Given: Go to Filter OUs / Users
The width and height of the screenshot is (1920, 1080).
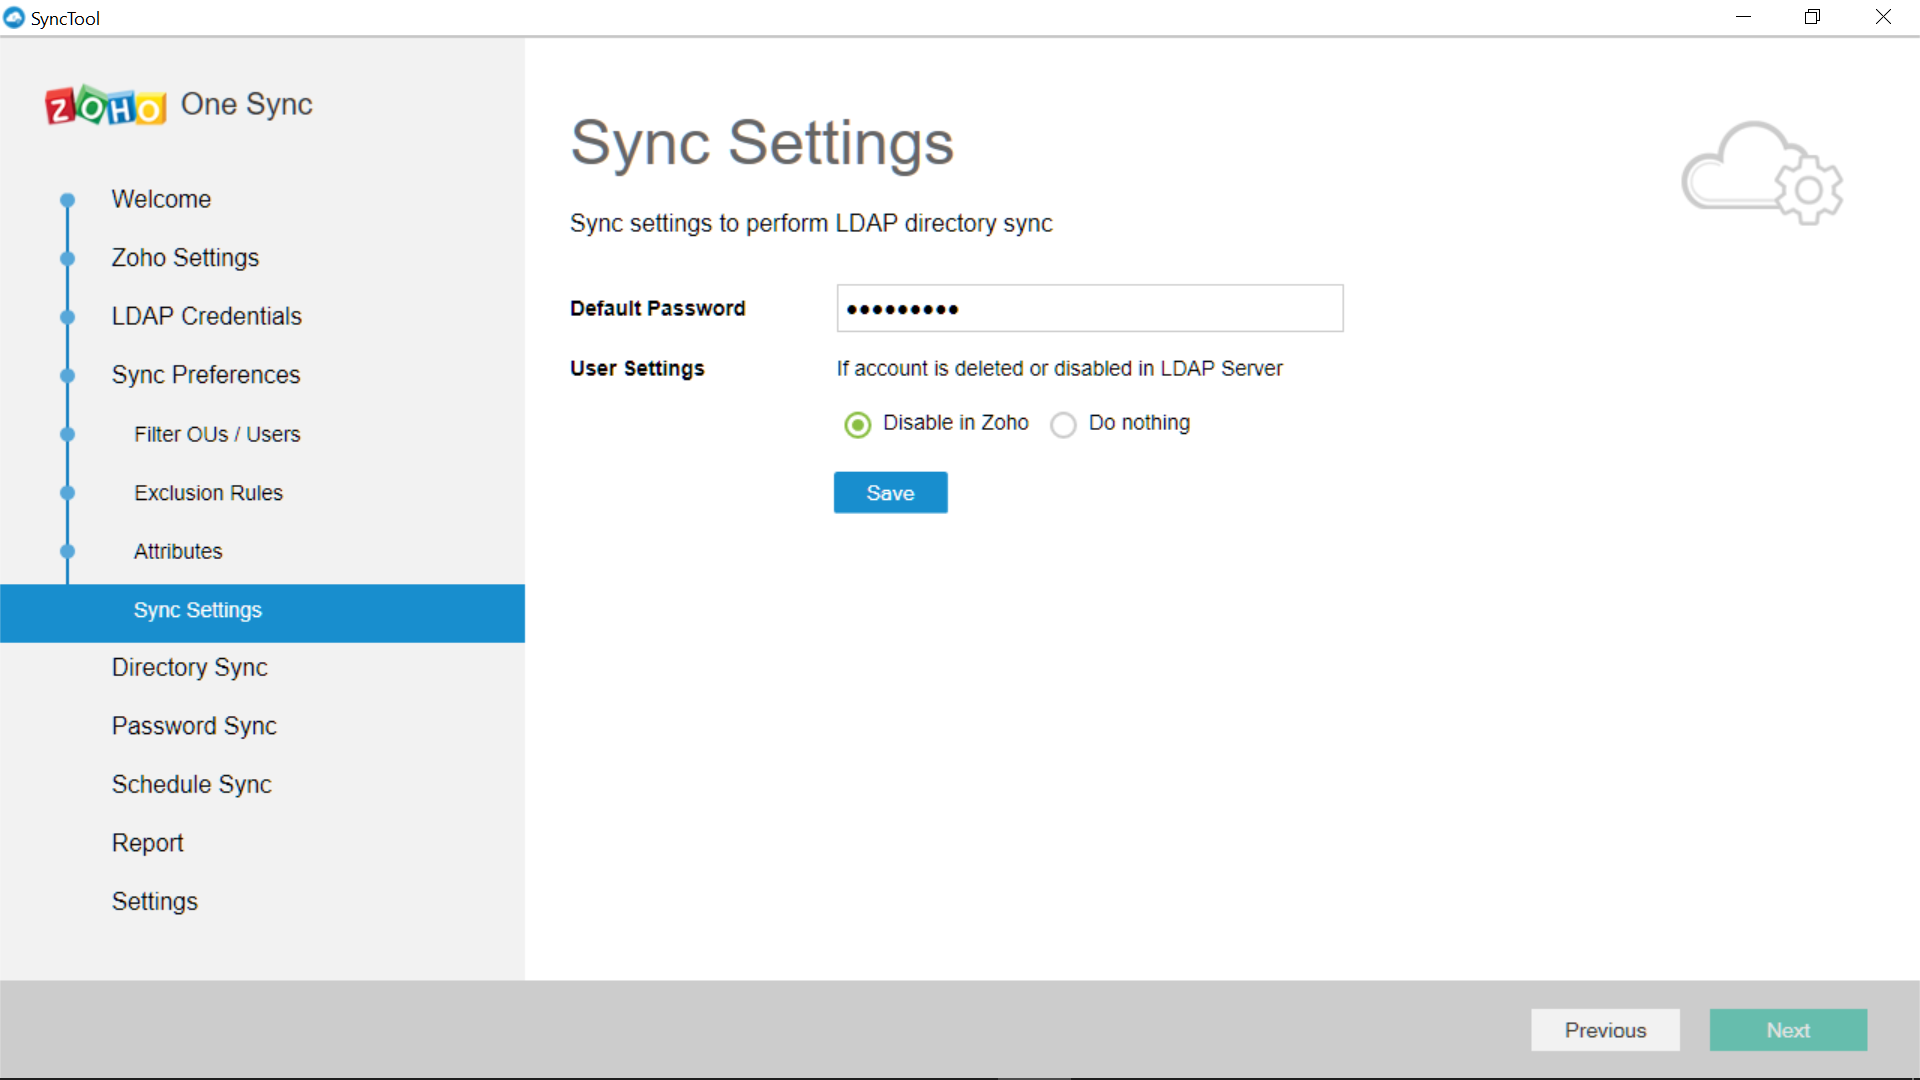Looking at the screenshot, I should coord(217,434).
